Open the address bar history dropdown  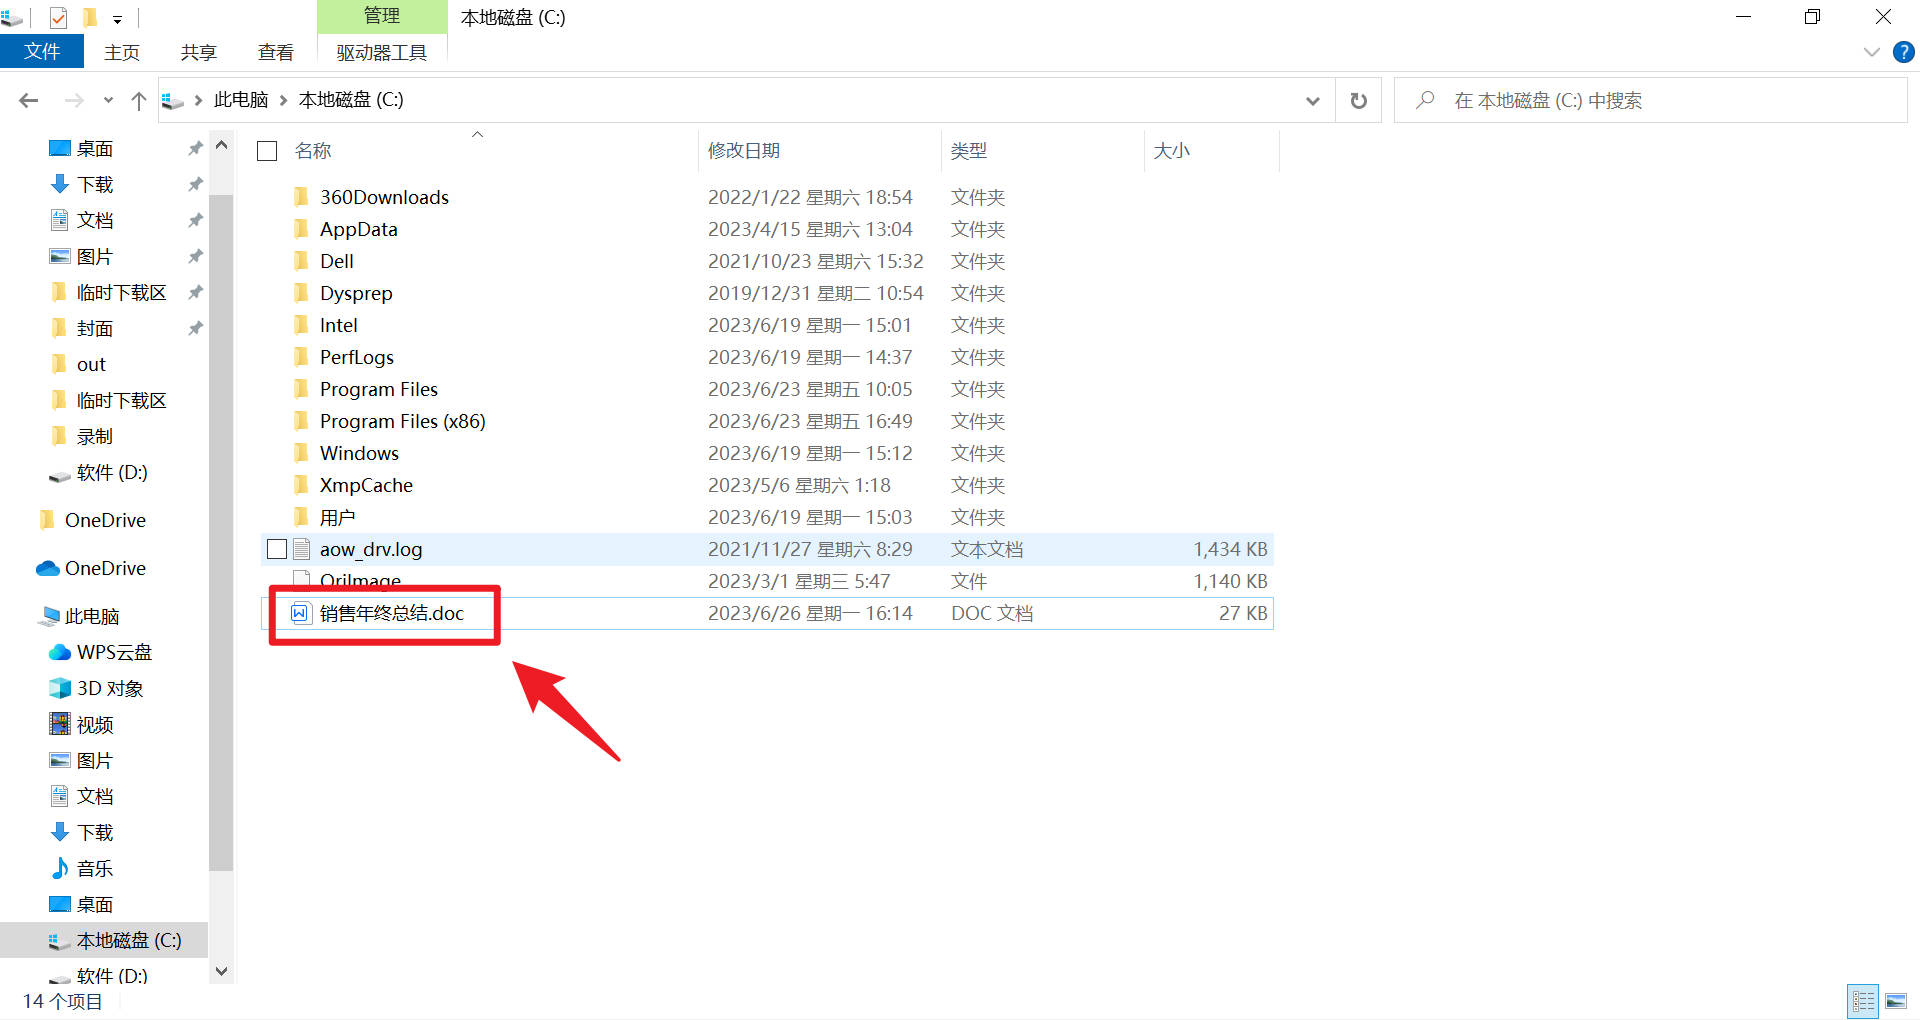pos(1312,100)
